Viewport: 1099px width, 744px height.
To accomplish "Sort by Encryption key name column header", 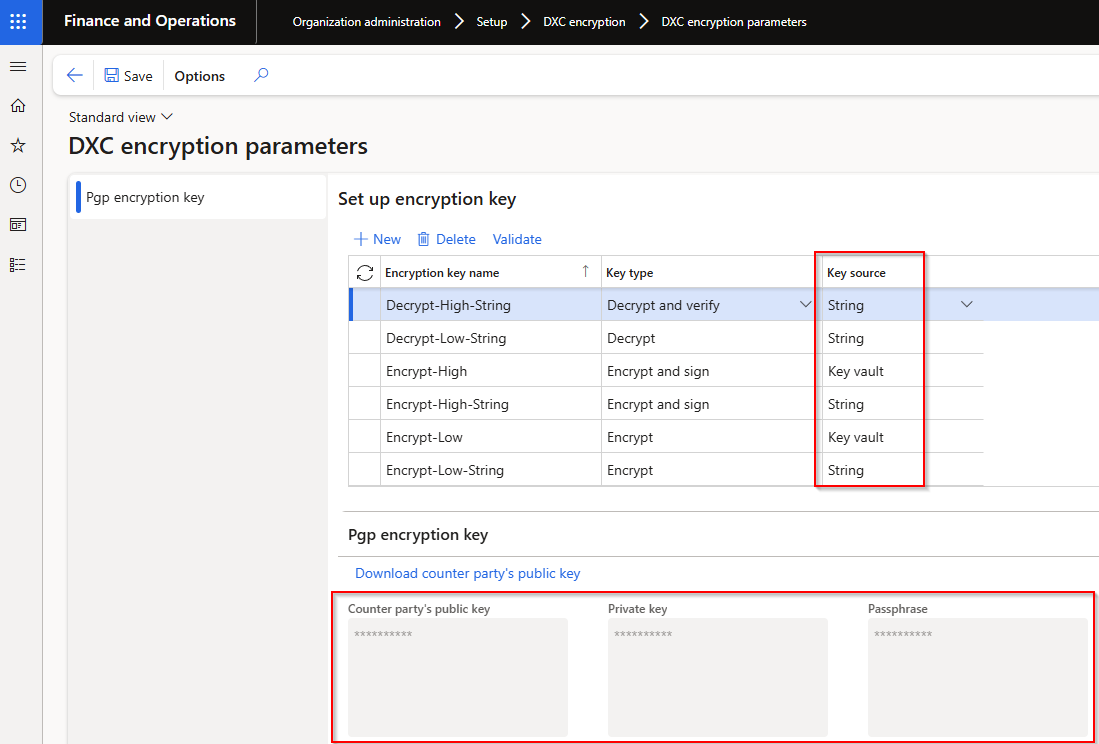I will point(442,272).
